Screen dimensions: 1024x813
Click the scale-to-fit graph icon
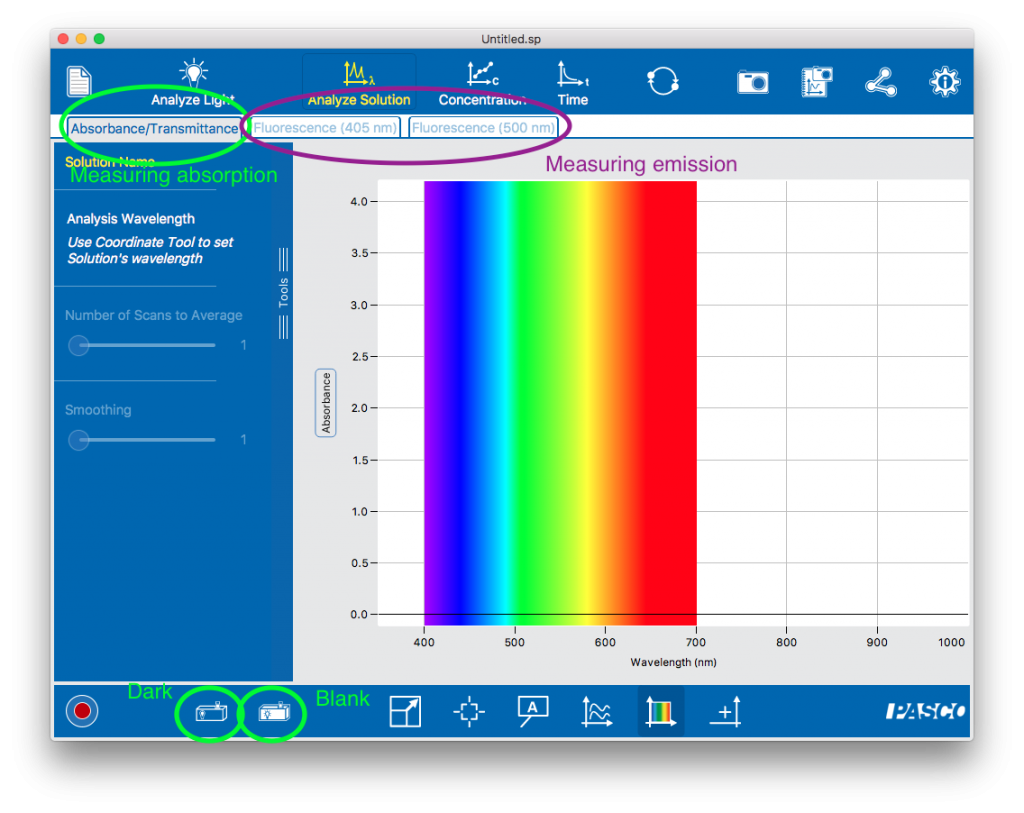click(x=405, y=712)
